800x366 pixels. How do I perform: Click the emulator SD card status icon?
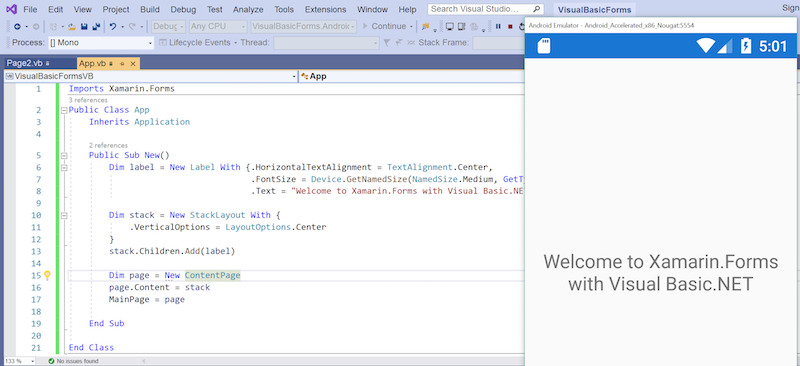544,46
